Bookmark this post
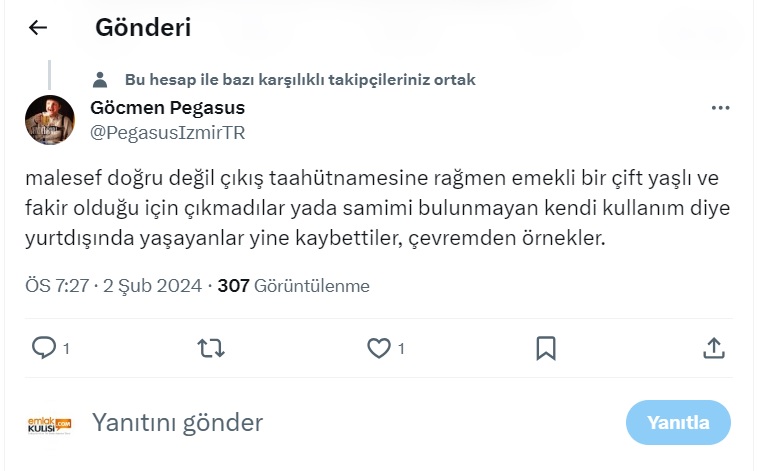The height and width of the screenshot is (471, 770). 546,347
